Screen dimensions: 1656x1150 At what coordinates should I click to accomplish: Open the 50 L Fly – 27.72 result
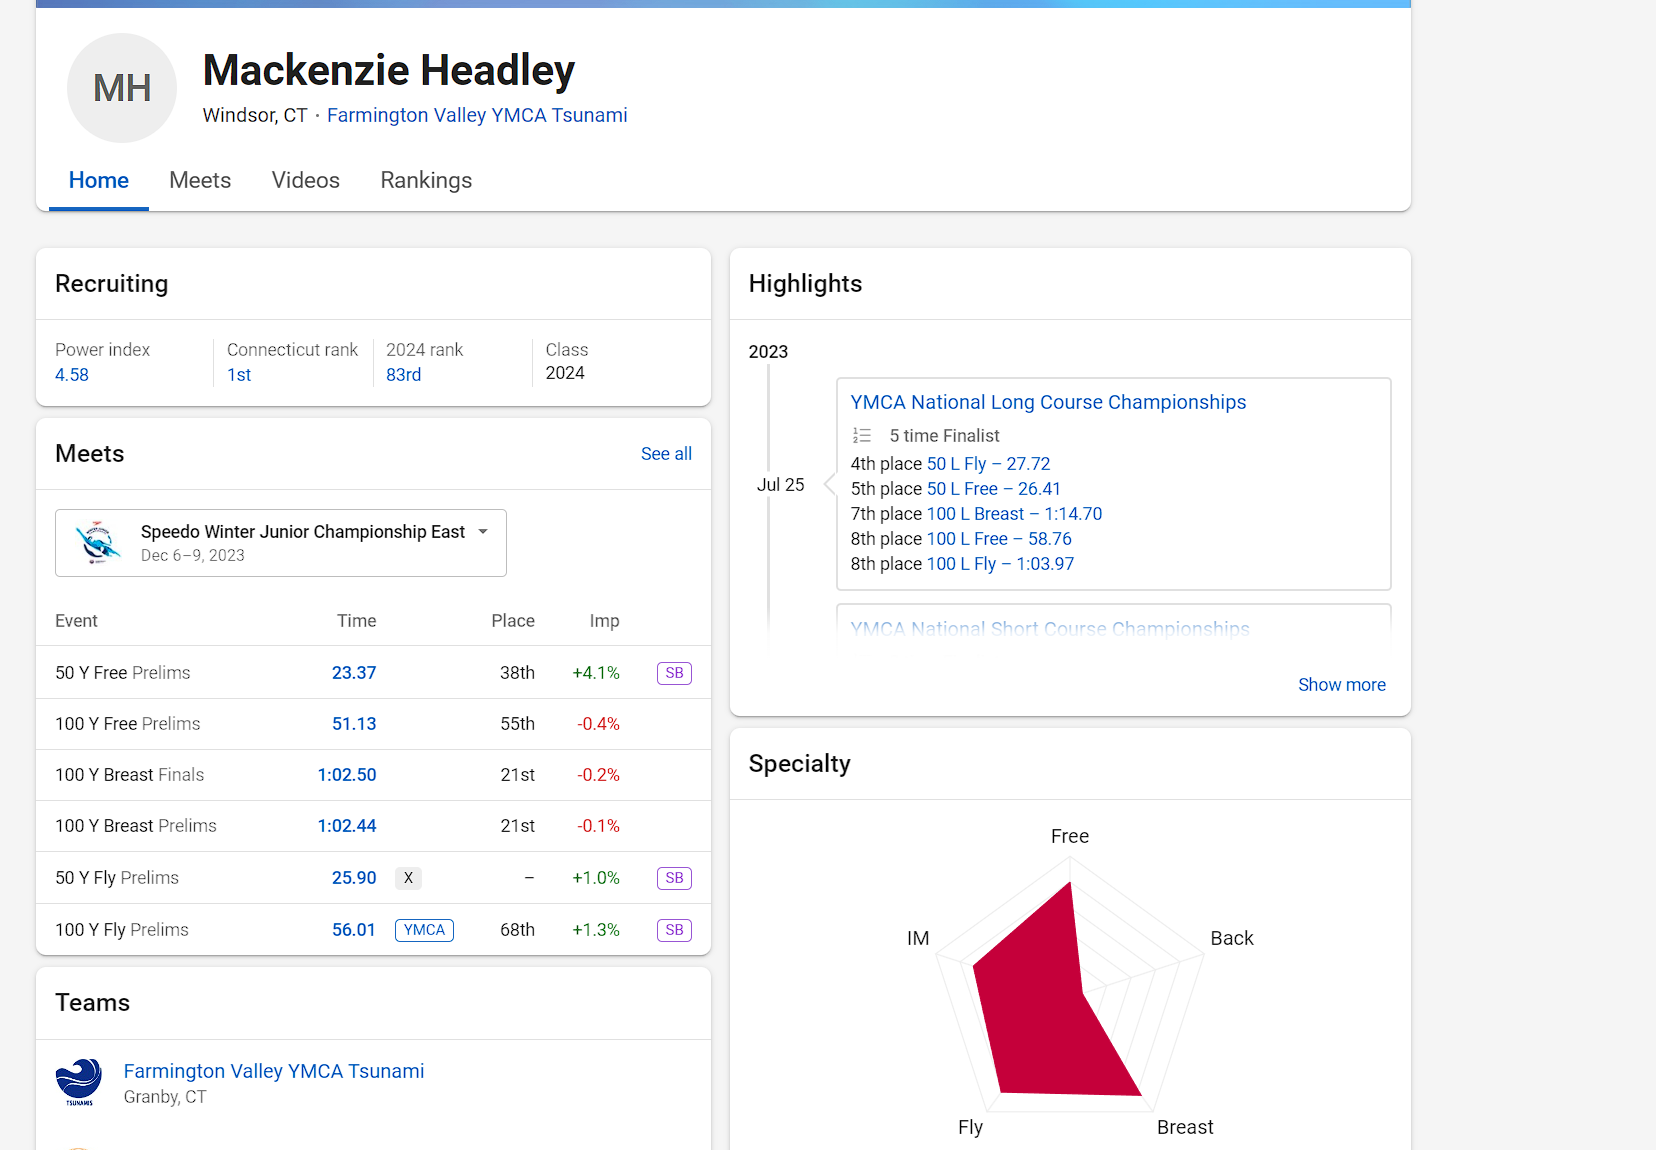tap(988, 464)
